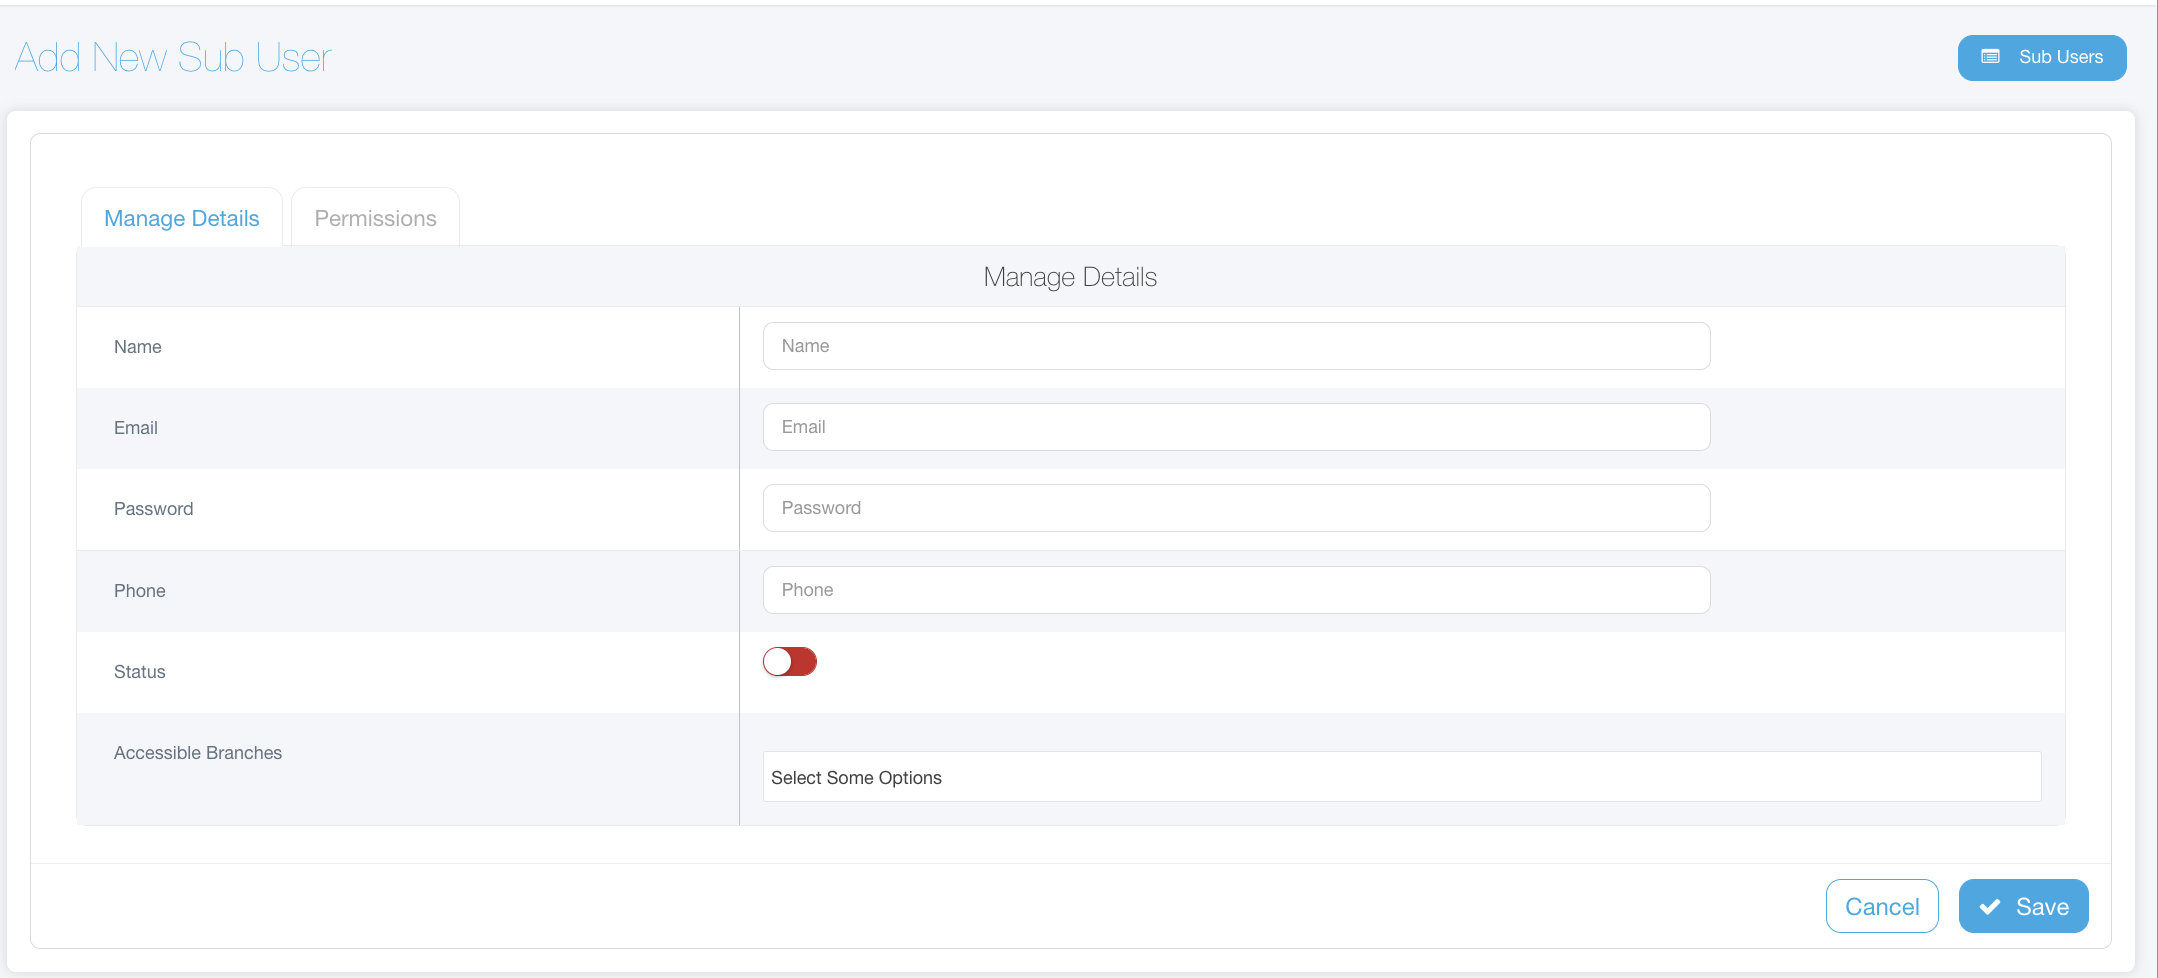Select the Manage Details tab
Screen dimensions: 2158x978
[182, 218]
